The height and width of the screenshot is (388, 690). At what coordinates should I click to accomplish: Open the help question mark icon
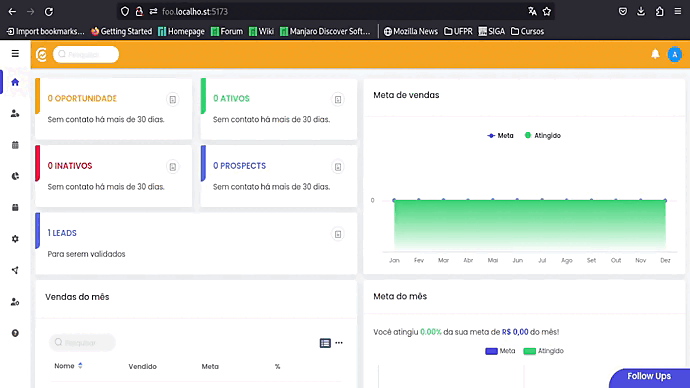pyautogui.click(x=15, y=333)
